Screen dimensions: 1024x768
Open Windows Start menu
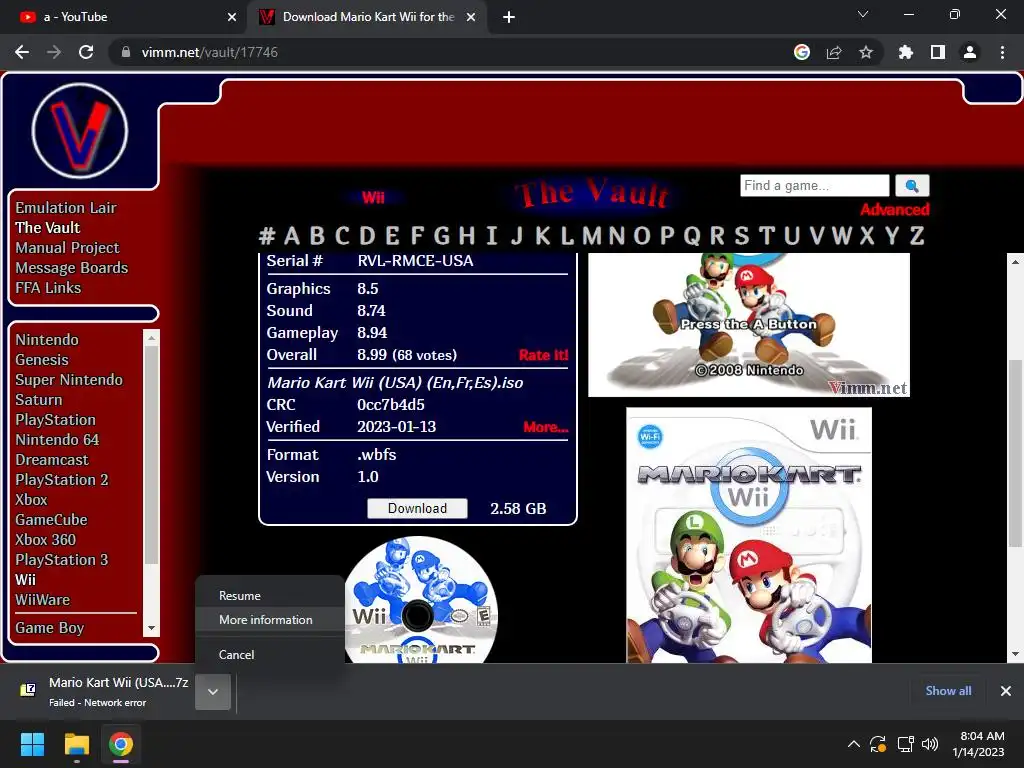pos(32,744)
